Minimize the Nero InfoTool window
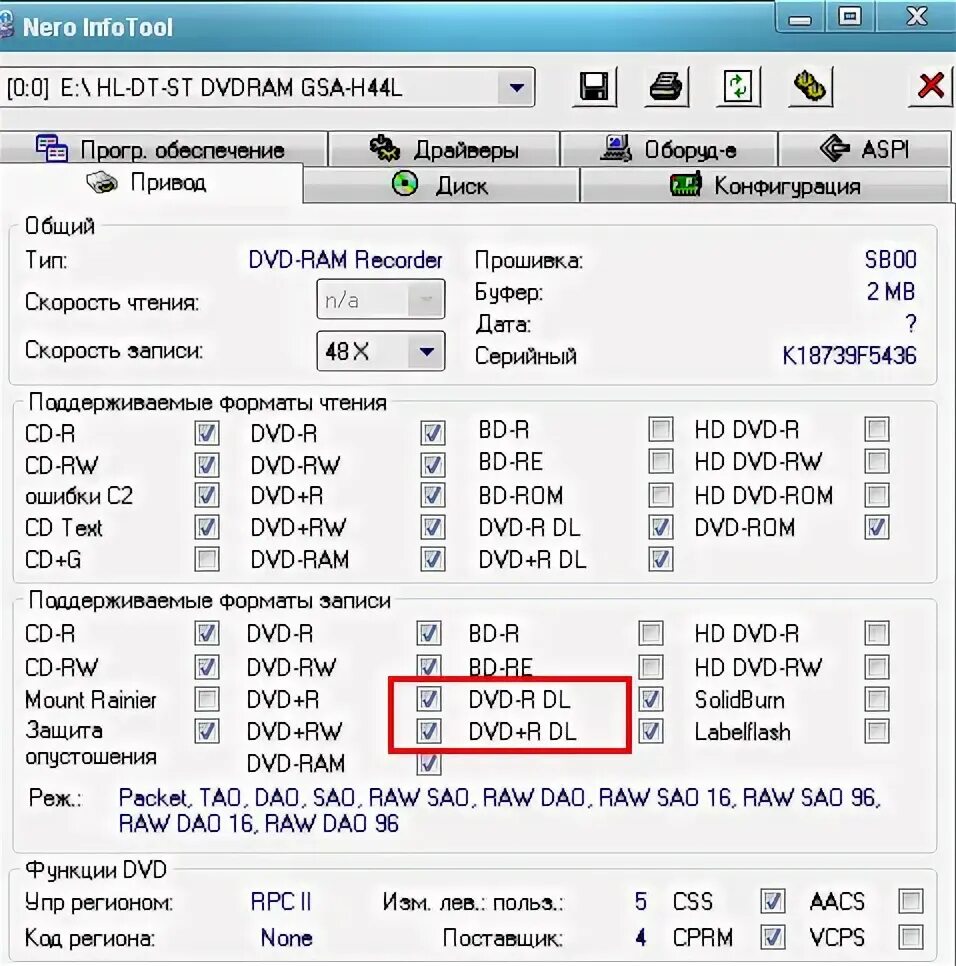This screenshot has height=966, width=956. tap(800, 18)
